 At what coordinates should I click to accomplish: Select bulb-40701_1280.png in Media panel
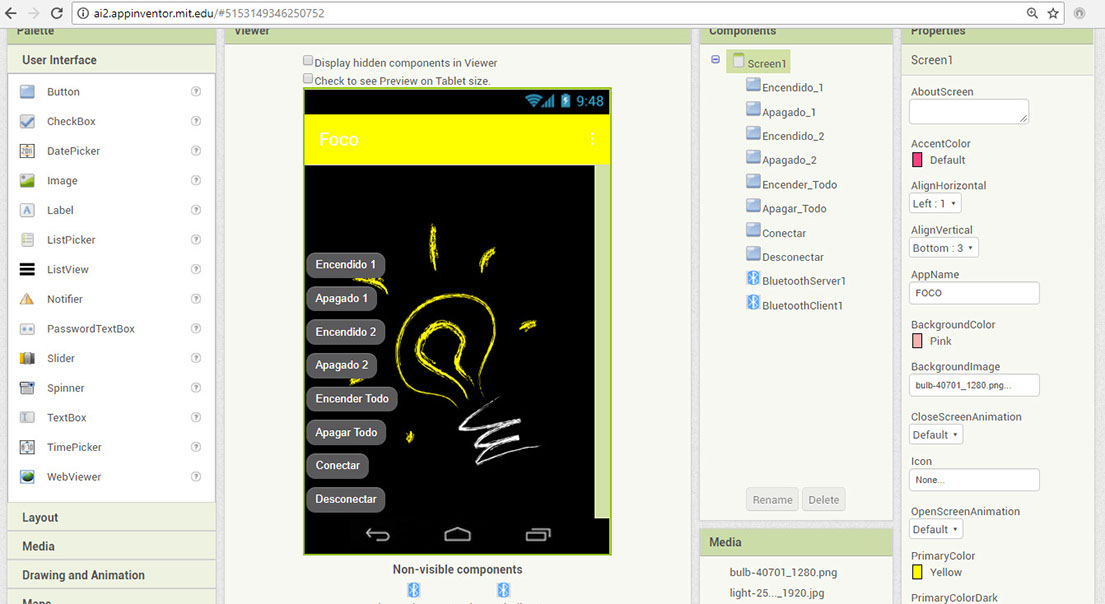tap(783, 572)
